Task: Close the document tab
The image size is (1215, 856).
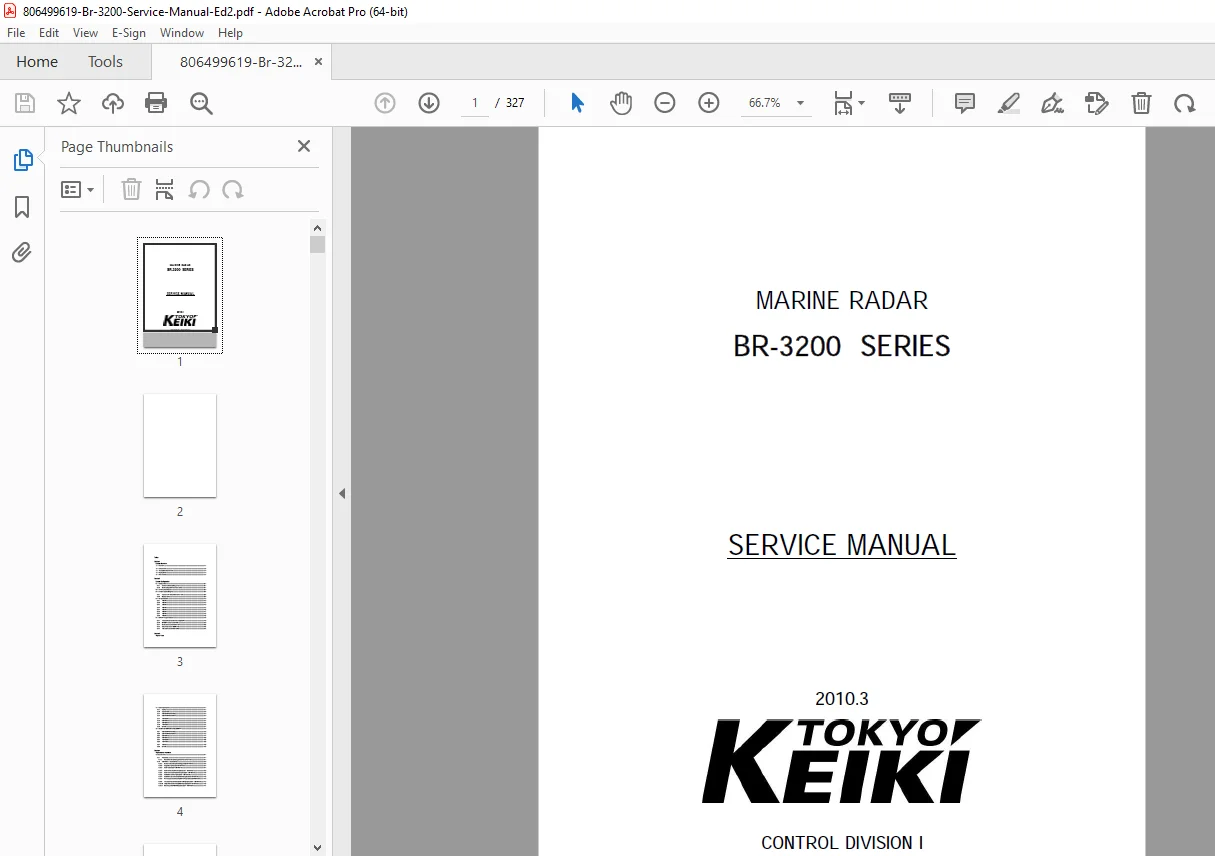Action: coord(319,61)
